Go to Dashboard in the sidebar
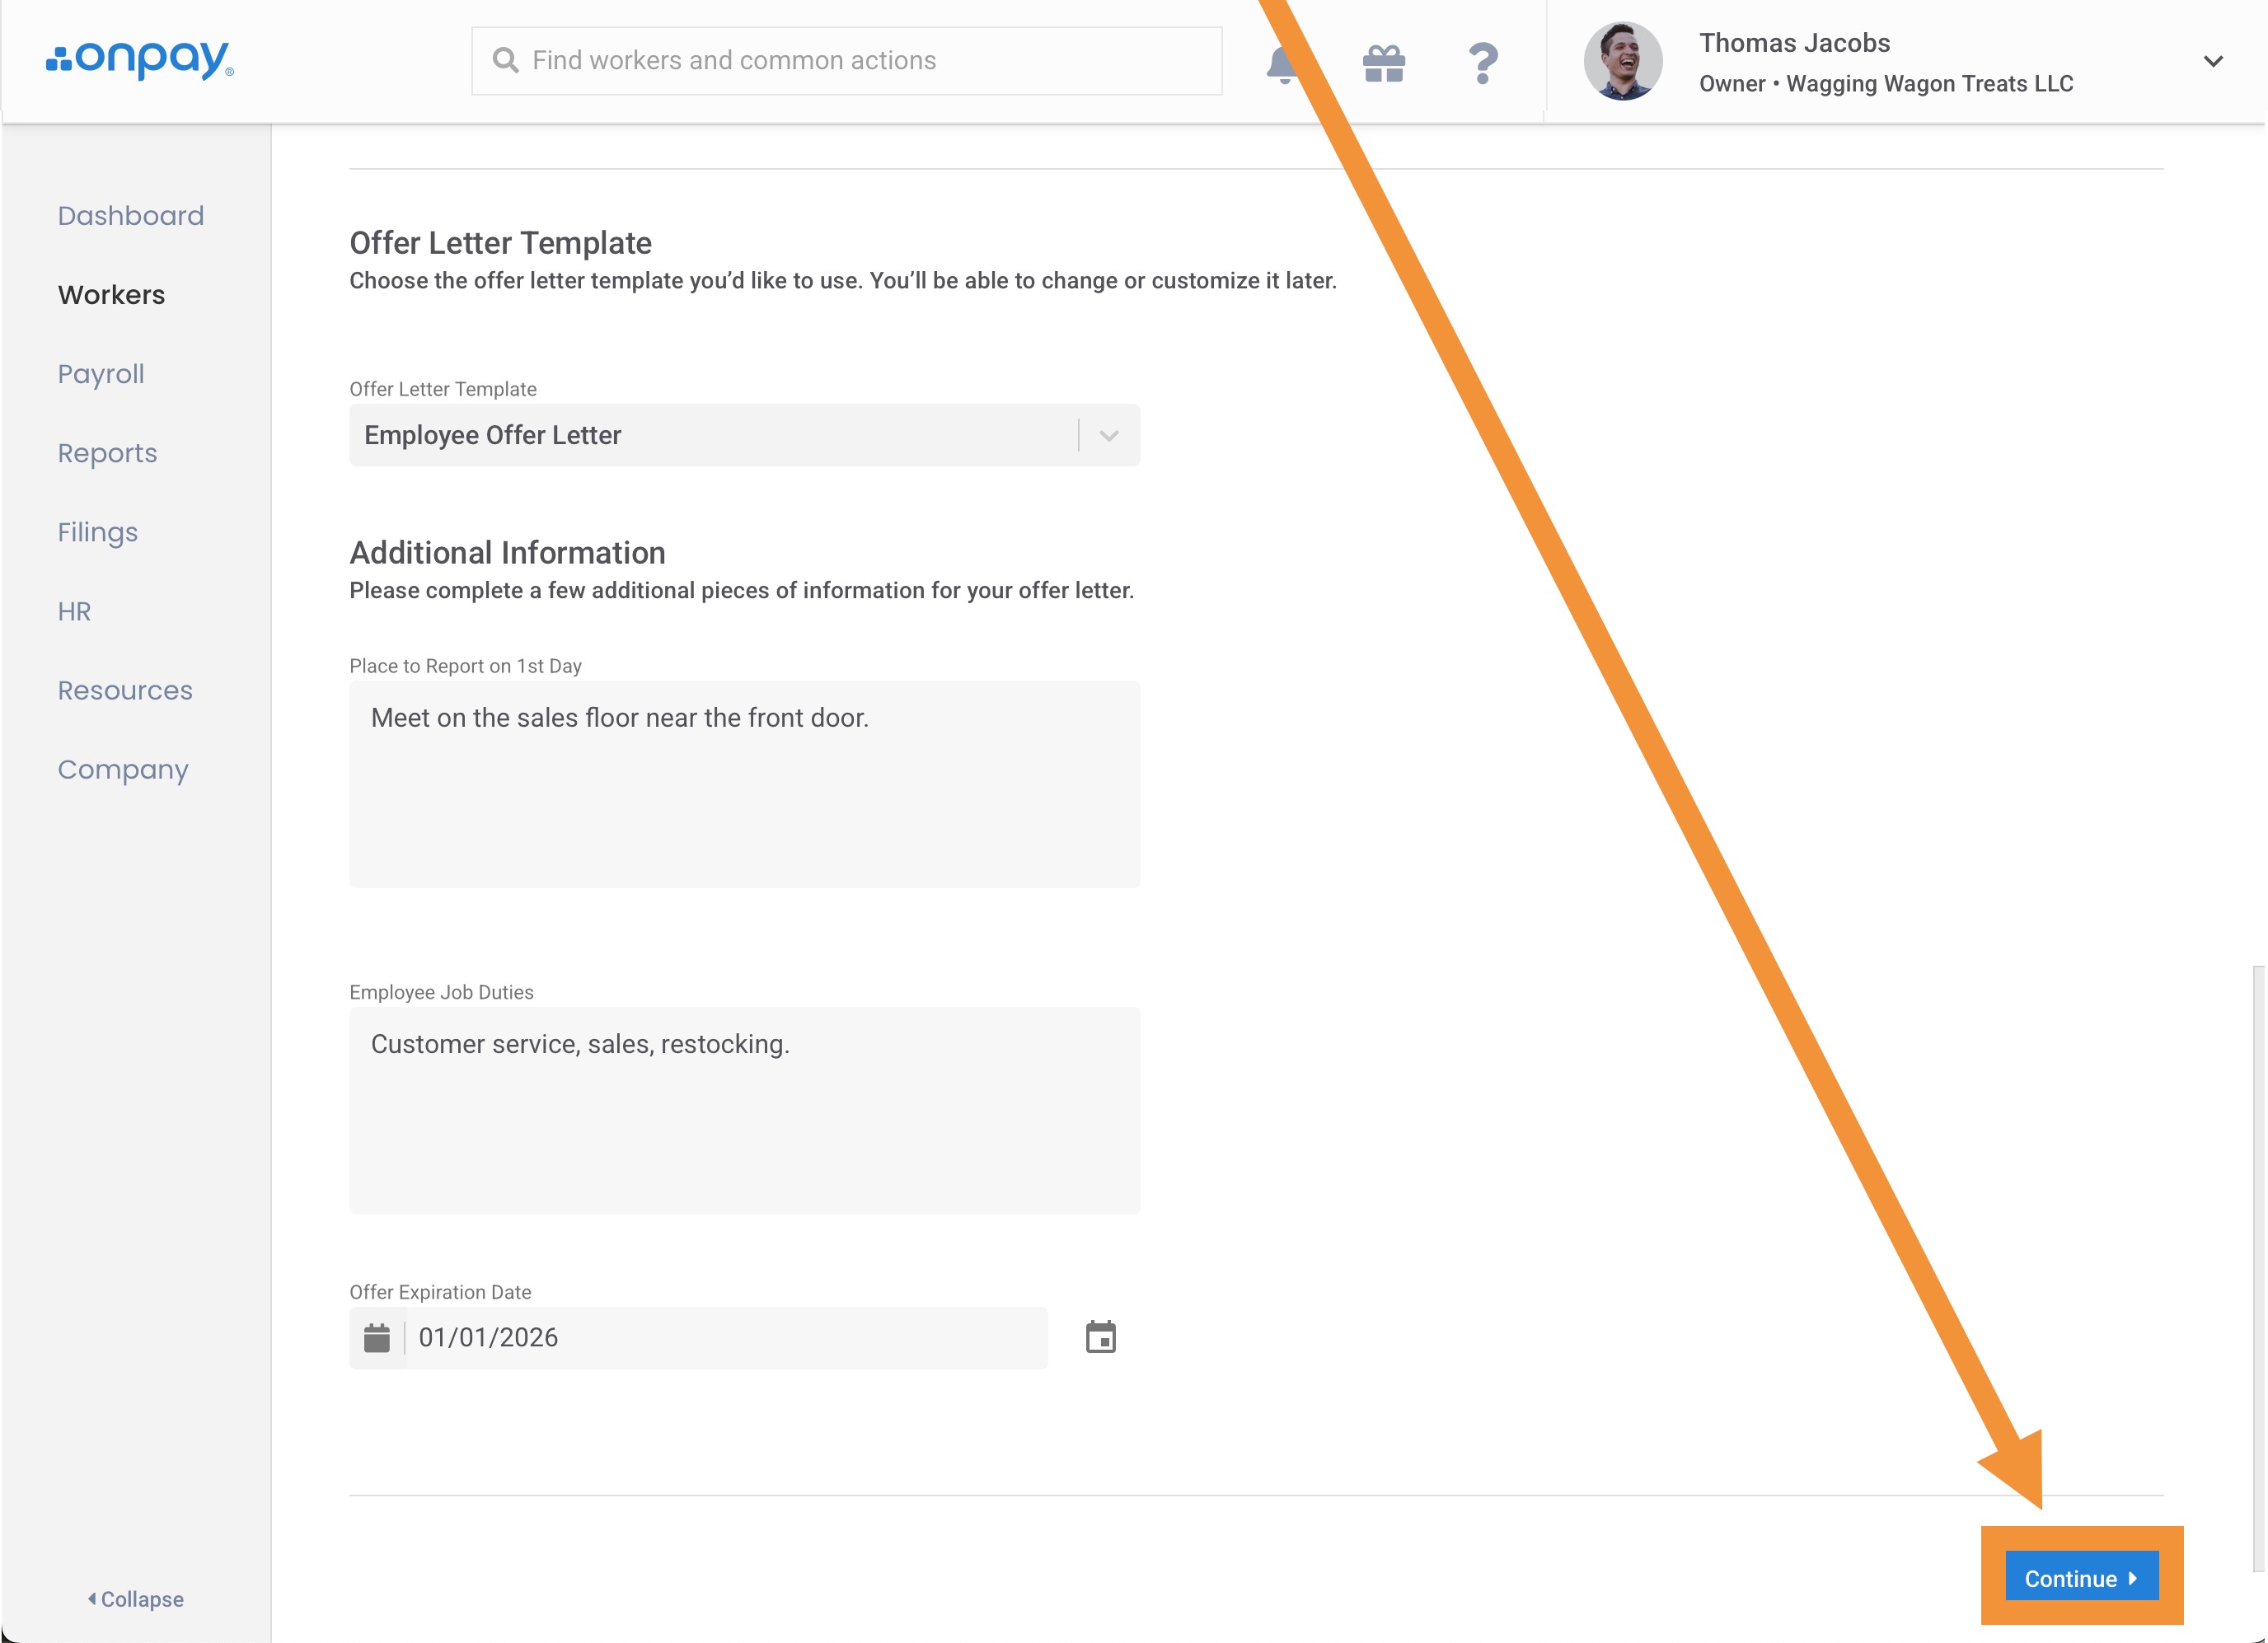 pos(130,216)
